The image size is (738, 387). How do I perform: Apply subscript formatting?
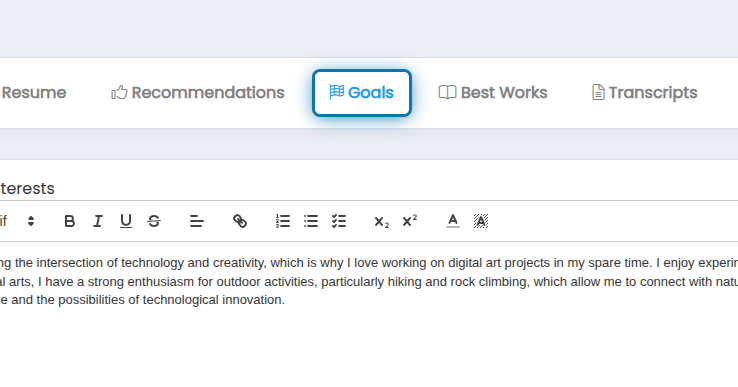point(381,221)
